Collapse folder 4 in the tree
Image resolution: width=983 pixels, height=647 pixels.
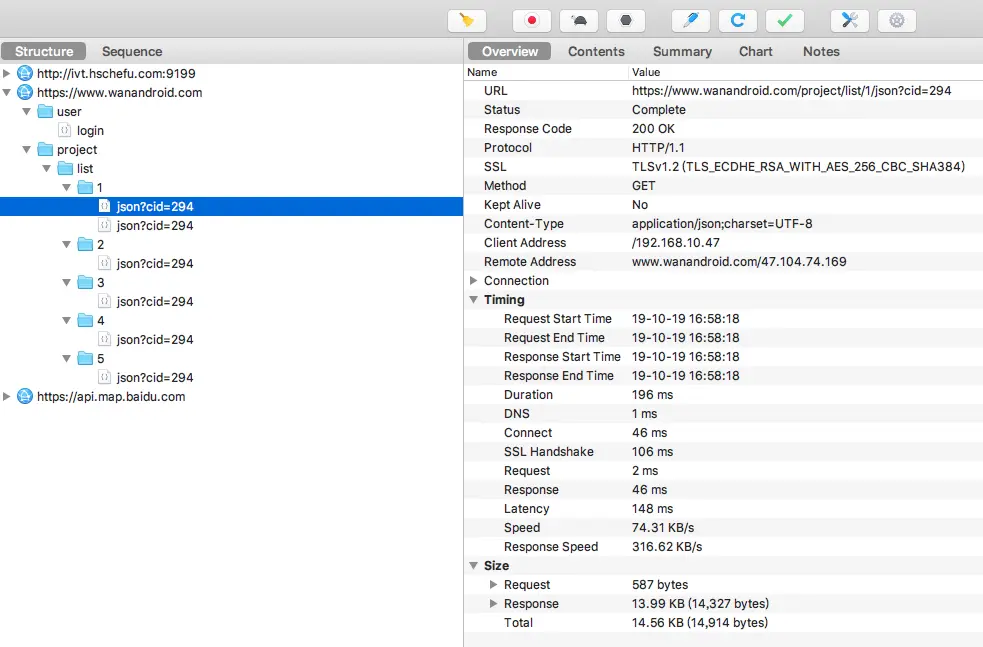point(66,320)
